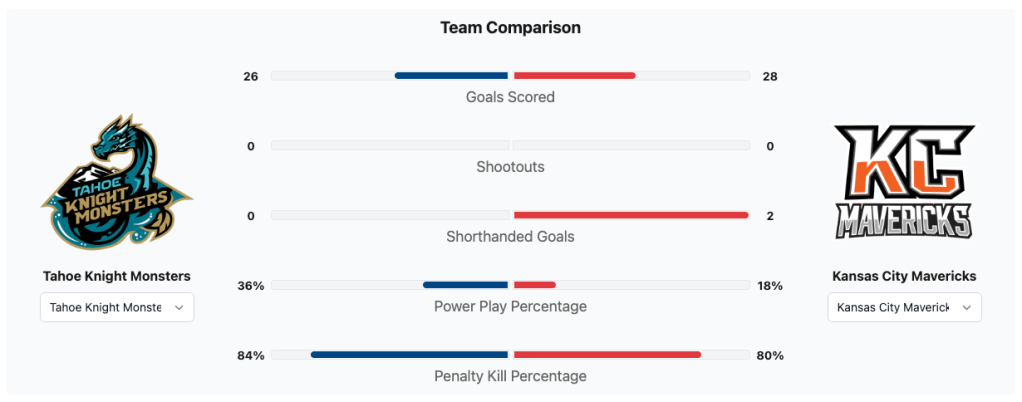Click the Team Comparison heading
Viewport: 1022px width, 402px height.
(510, 28)
